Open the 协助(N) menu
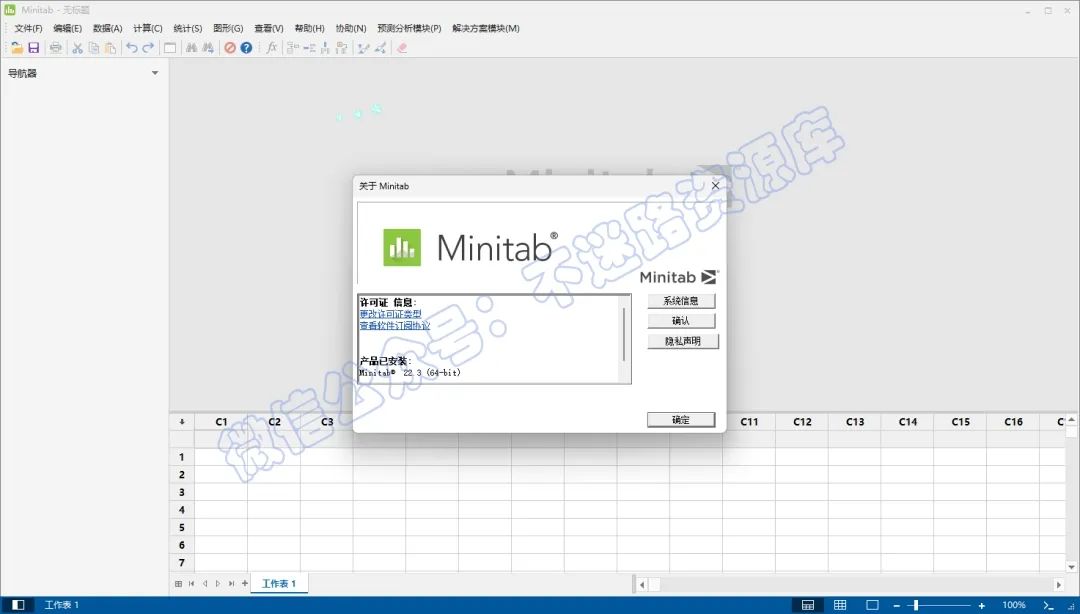Viewport: 1080px width, 614px height. (351, 28)
